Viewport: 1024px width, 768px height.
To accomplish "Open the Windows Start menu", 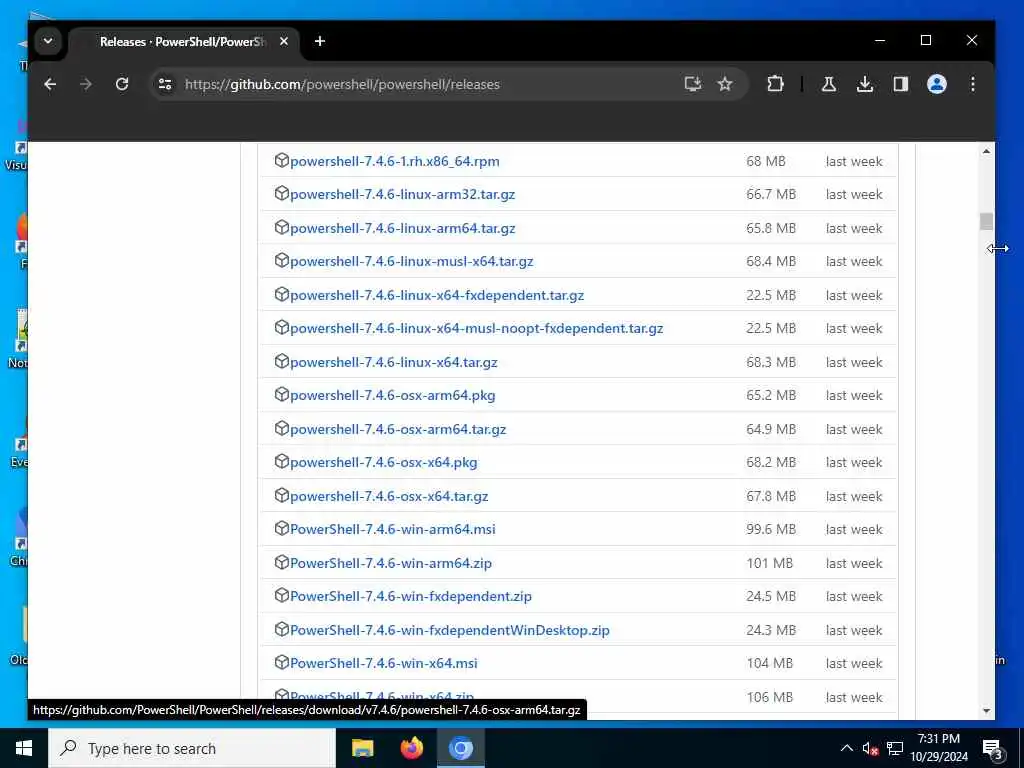I will tap(24, 748).
